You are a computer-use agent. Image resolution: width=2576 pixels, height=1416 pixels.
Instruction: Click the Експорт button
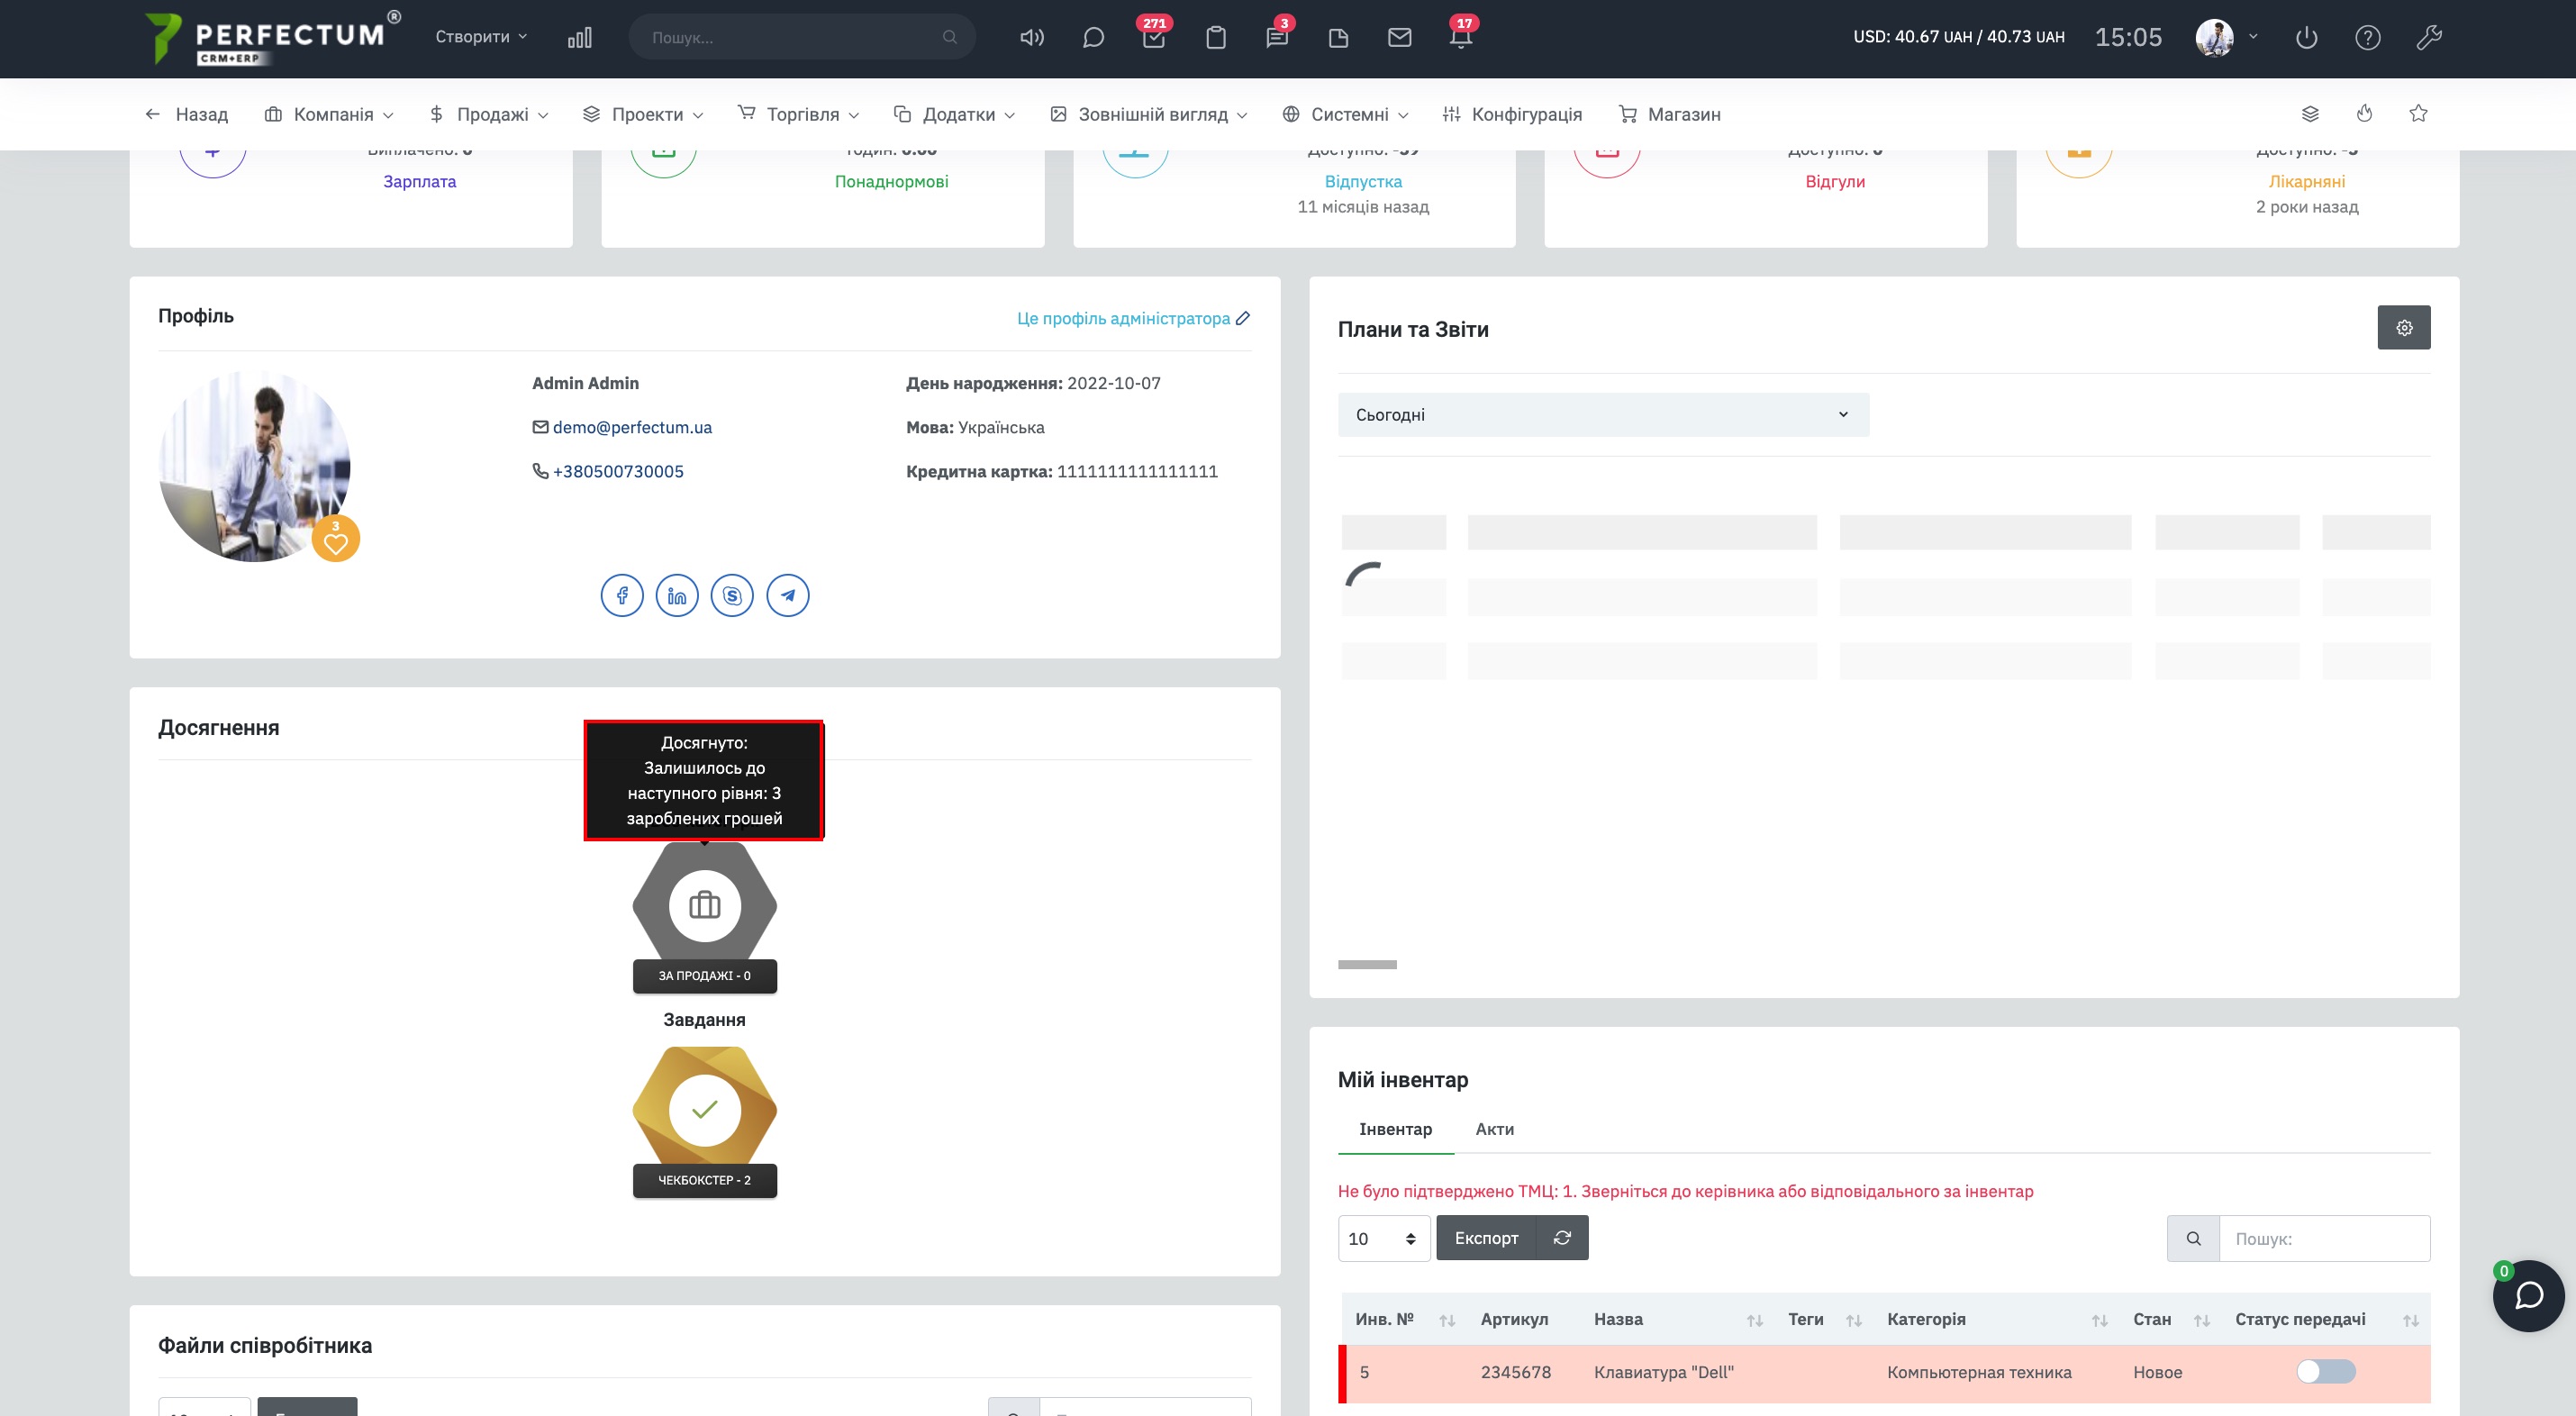(1486, 1238)
